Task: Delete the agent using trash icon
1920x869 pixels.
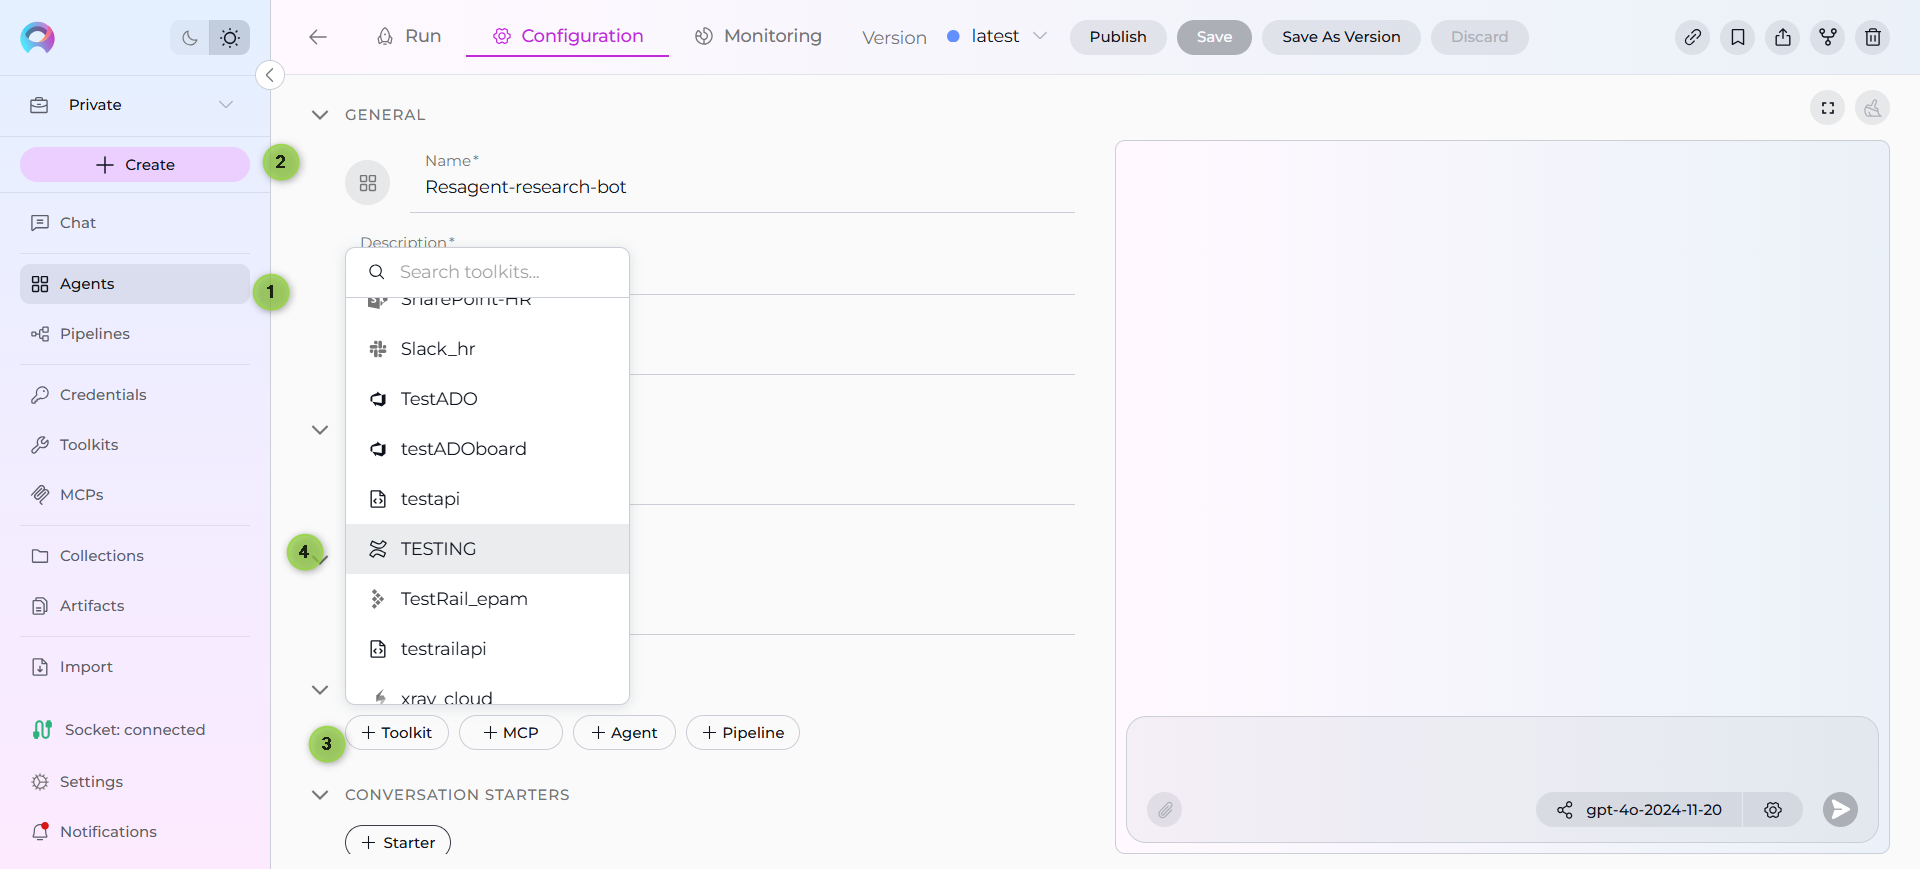Action: click(x=1872, y=37)
